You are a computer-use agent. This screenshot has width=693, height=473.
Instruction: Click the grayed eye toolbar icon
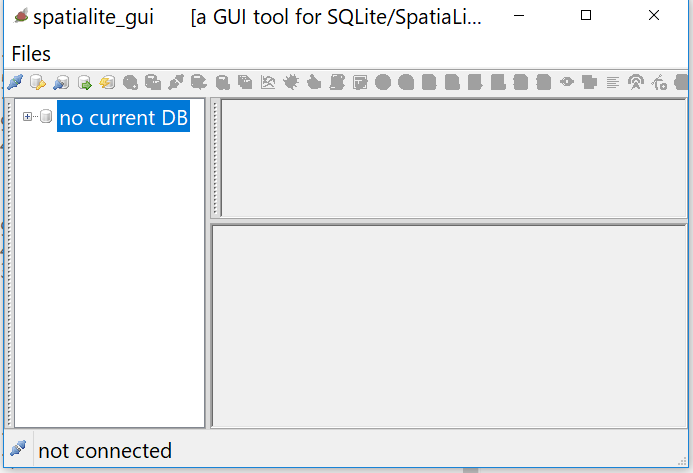[x=567, y=82]
